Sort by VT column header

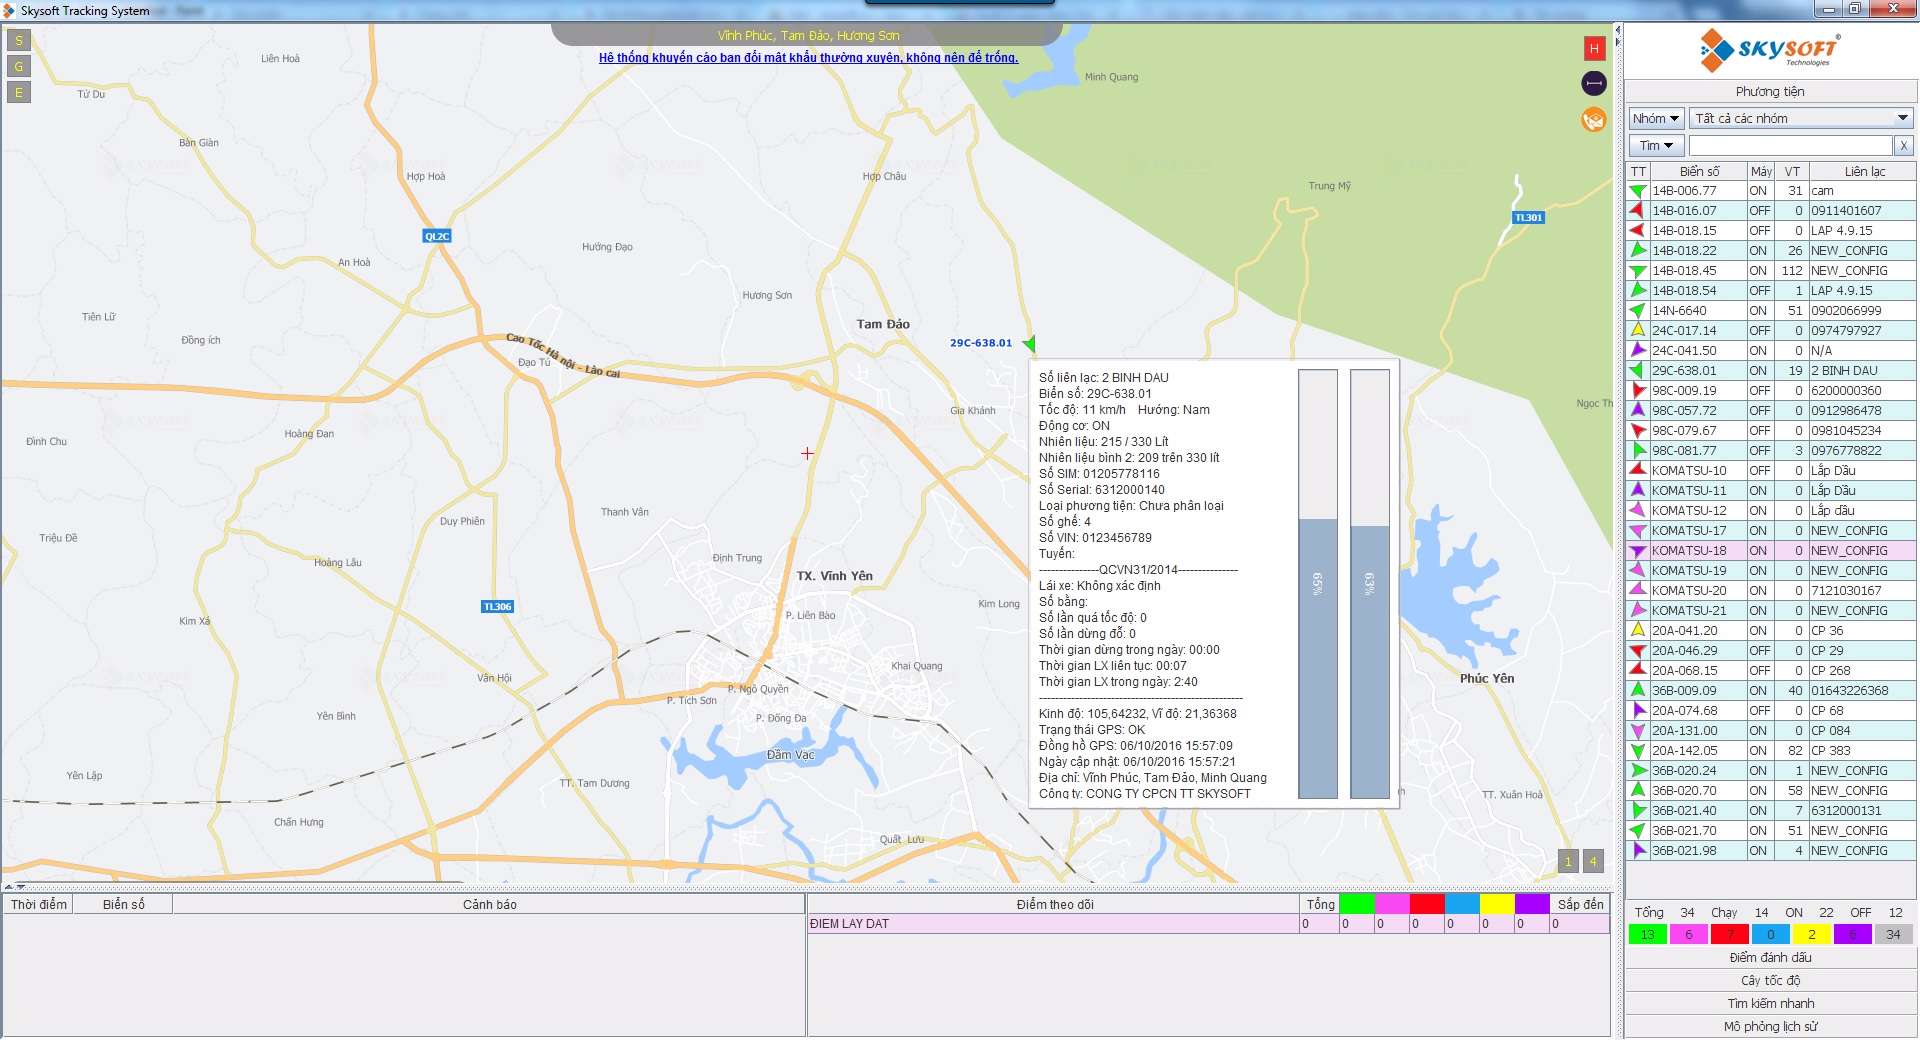(x=1792, y=171)
